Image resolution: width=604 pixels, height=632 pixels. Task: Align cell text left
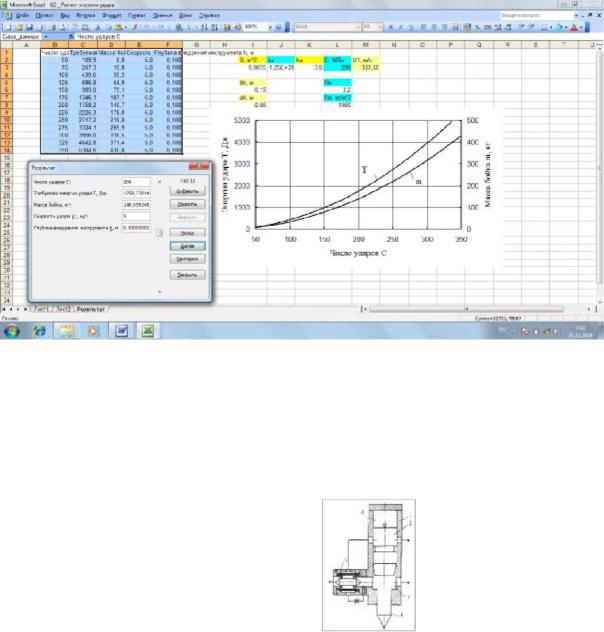pyautogui.click(x=423, y=27)
